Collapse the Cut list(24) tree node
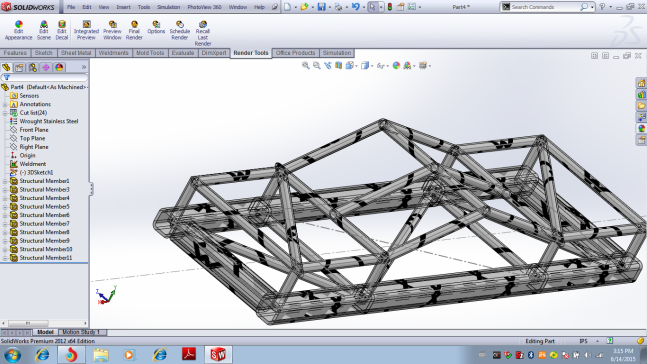Screen dimensions: 647x364 coord(5,113)
